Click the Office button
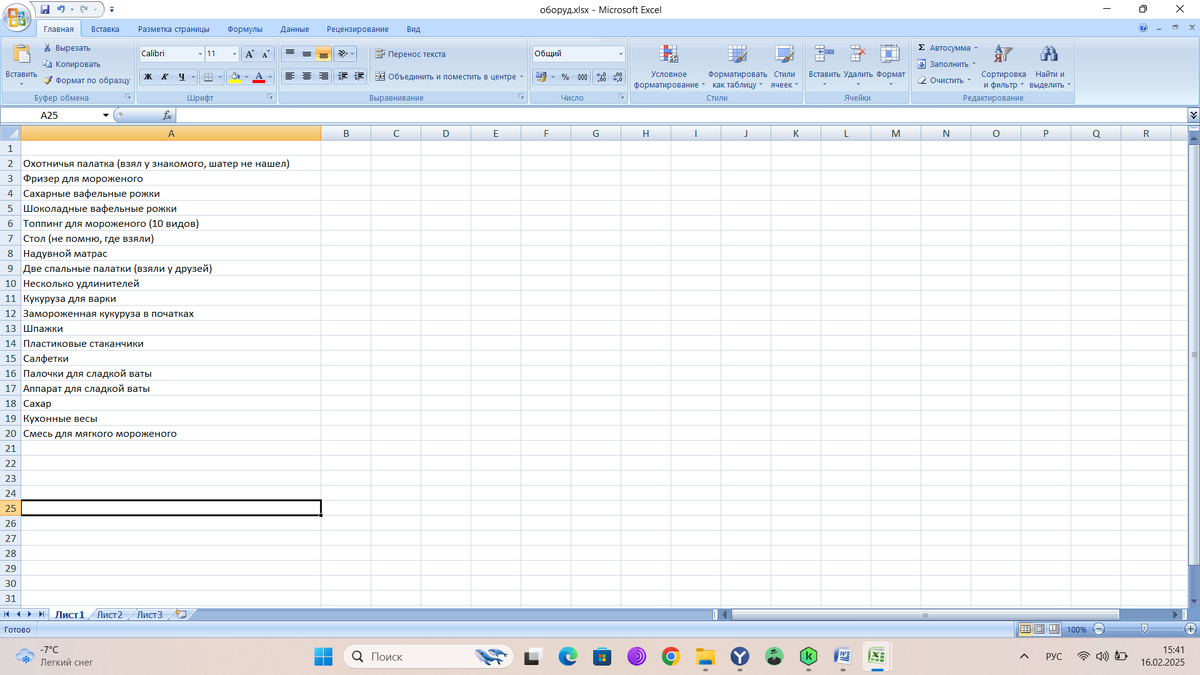This screenshot has height=675, width=1200. click(17, 18)
